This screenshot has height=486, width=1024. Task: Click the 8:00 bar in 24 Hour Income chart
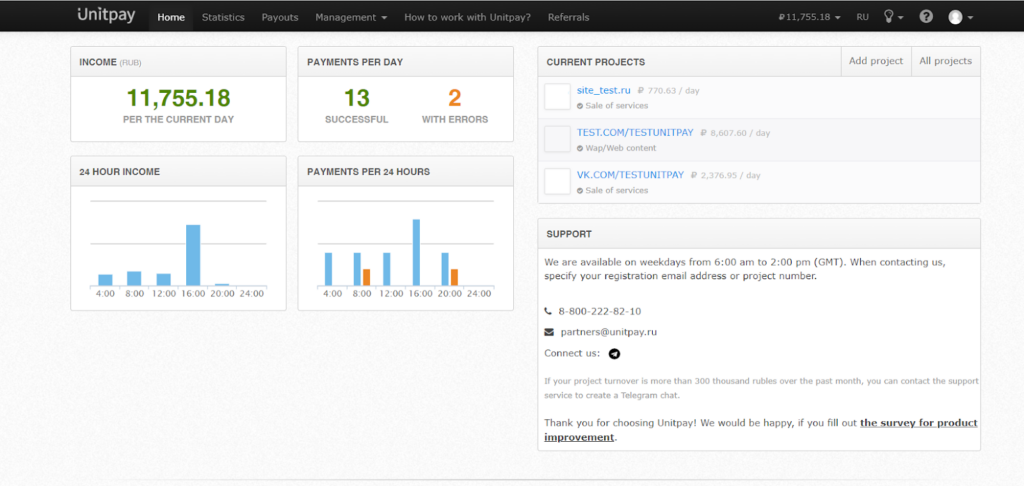[134, 279]
